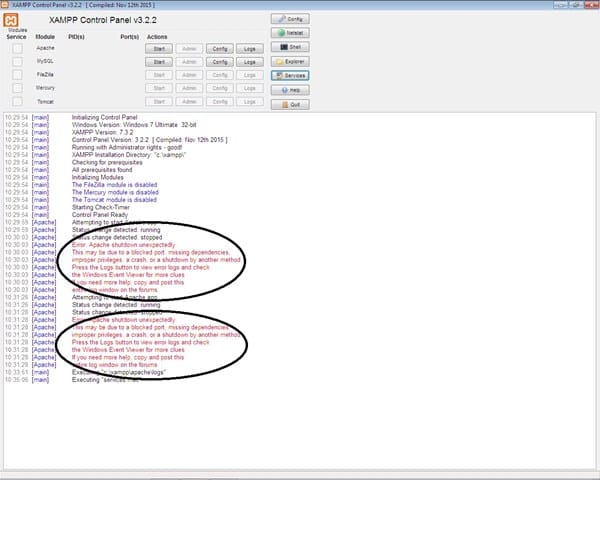Start the MySQL module
The image size is (600, 551).
159,62
